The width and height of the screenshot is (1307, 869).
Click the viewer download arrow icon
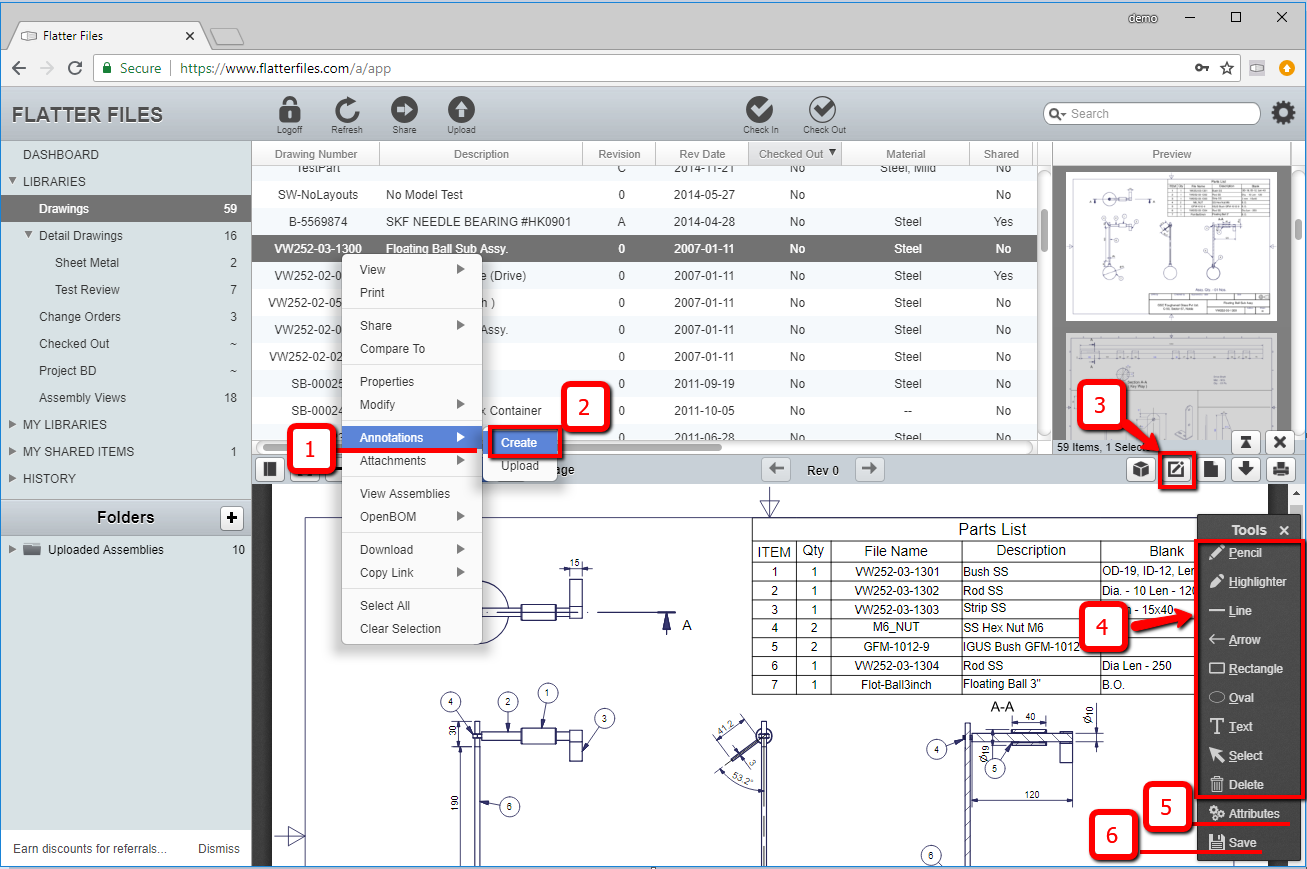pos(1245,469)
